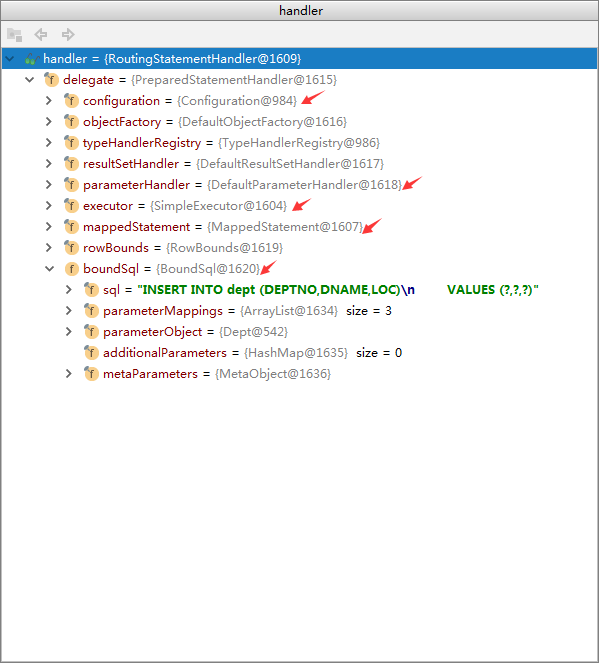599x663 pixels.
Task: Click the field icon beside parameterMappings
Action: click(x=91, y=311)
